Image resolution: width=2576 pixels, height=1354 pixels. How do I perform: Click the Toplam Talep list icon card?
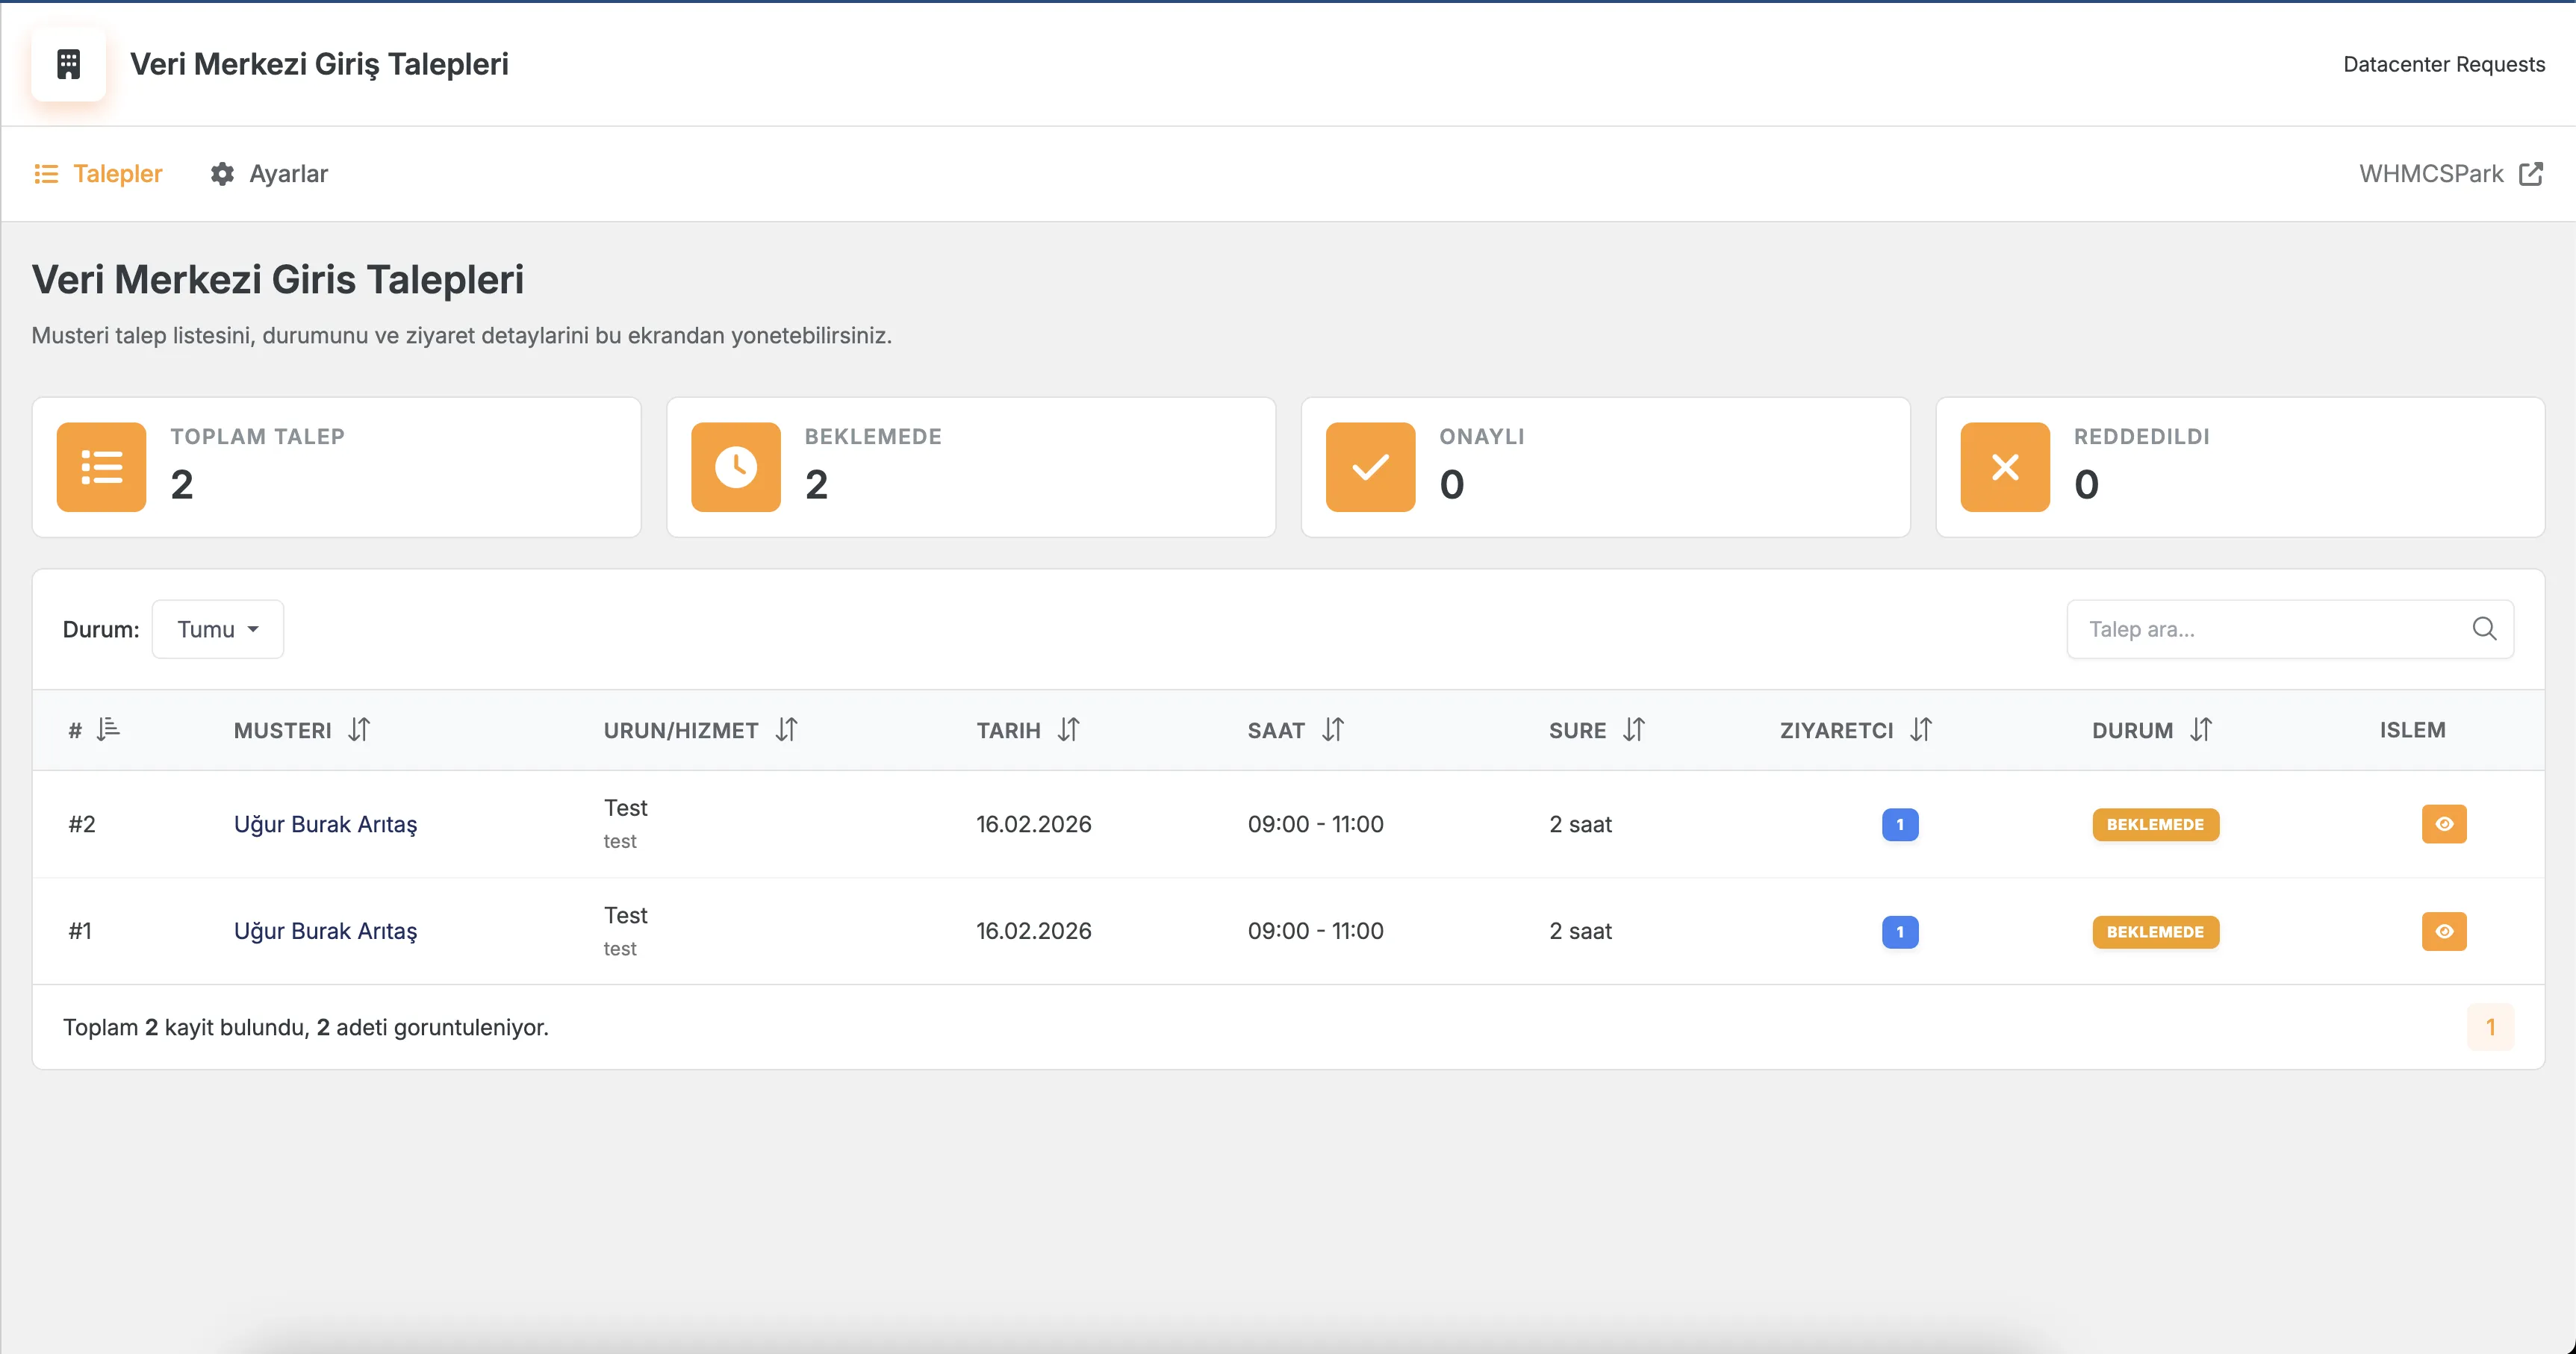(101, 467)
